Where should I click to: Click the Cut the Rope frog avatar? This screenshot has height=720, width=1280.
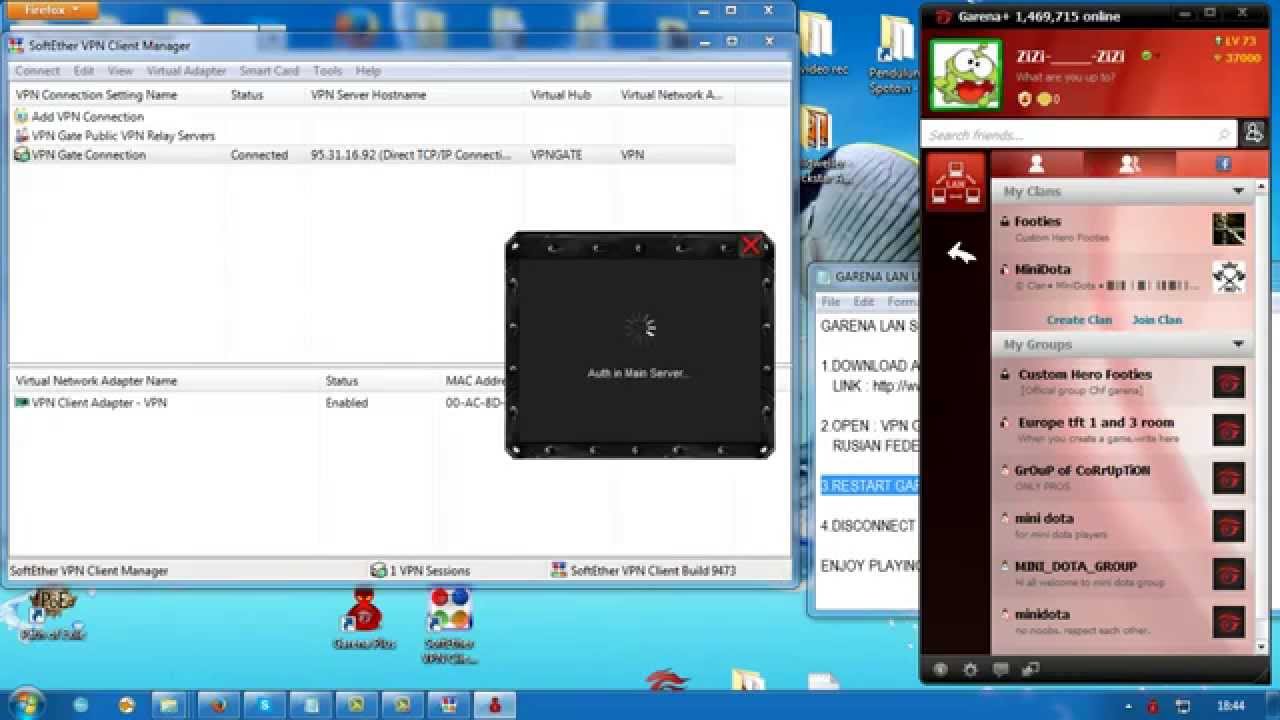tap(965, 75)
